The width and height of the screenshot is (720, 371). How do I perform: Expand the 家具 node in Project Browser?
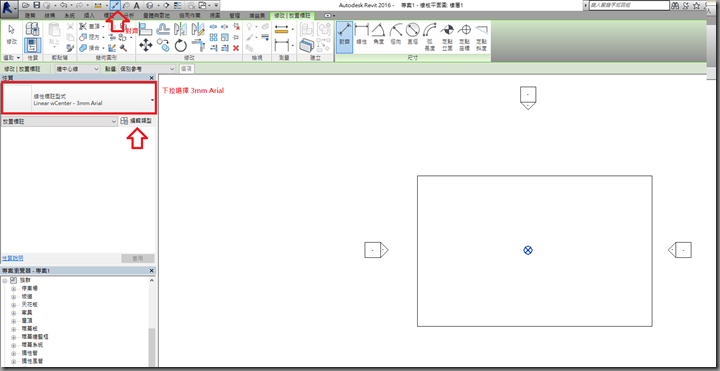coord(13,312)
